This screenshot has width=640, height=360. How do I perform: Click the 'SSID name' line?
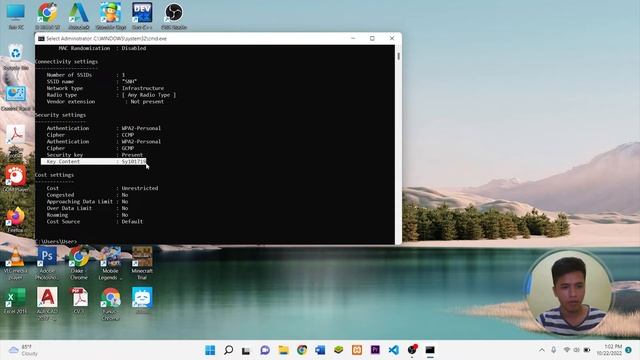[x=91, y=82]
